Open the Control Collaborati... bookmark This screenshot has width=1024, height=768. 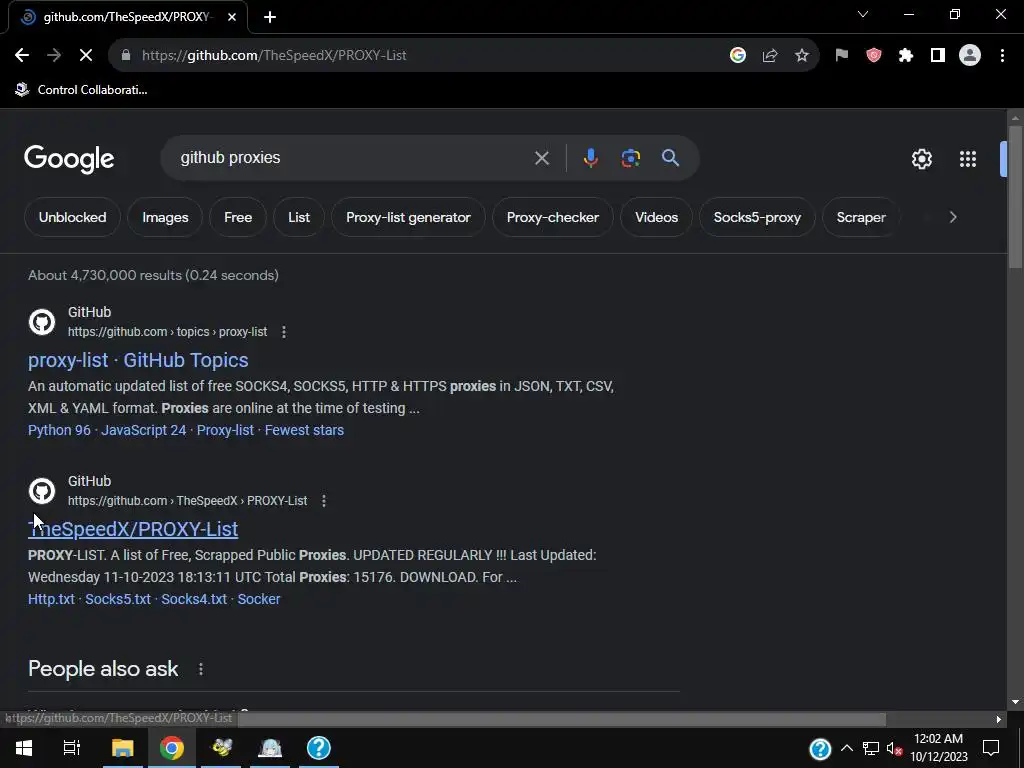(82, 90)
